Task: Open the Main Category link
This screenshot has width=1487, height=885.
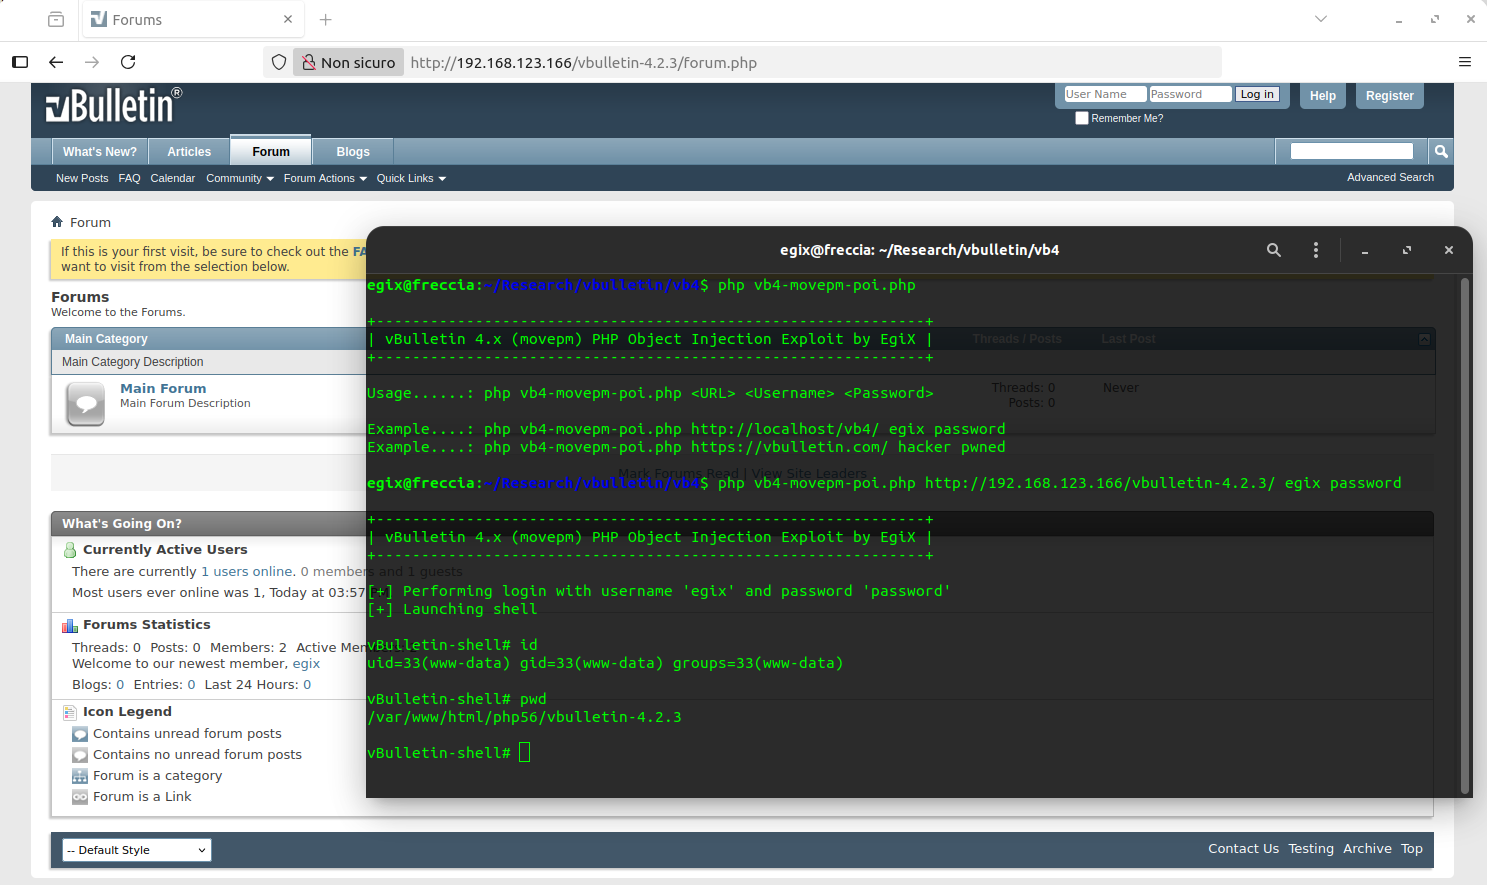Action: coord(106,339)
